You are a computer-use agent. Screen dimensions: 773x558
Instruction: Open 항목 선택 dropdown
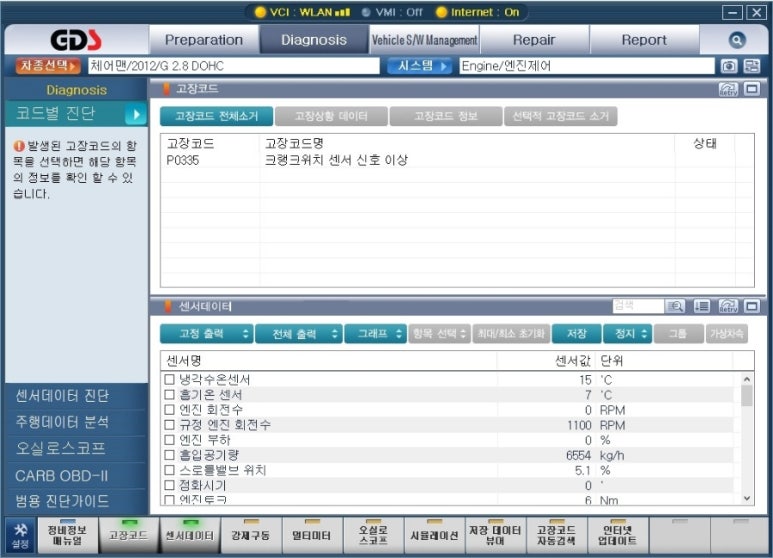click(439, 334)
